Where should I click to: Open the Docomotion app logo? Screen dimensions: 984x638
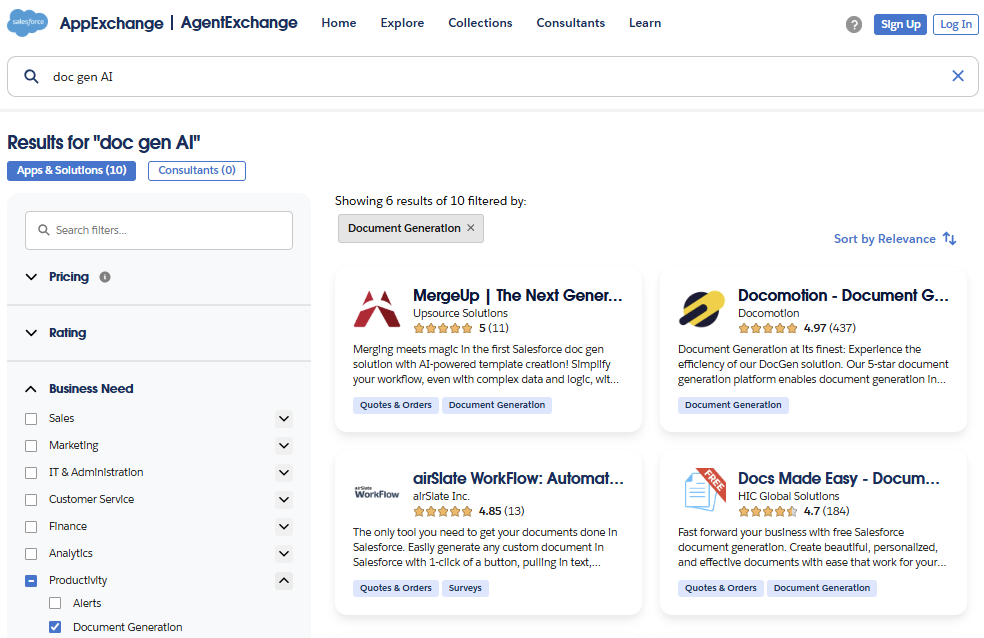click(702, 309)
